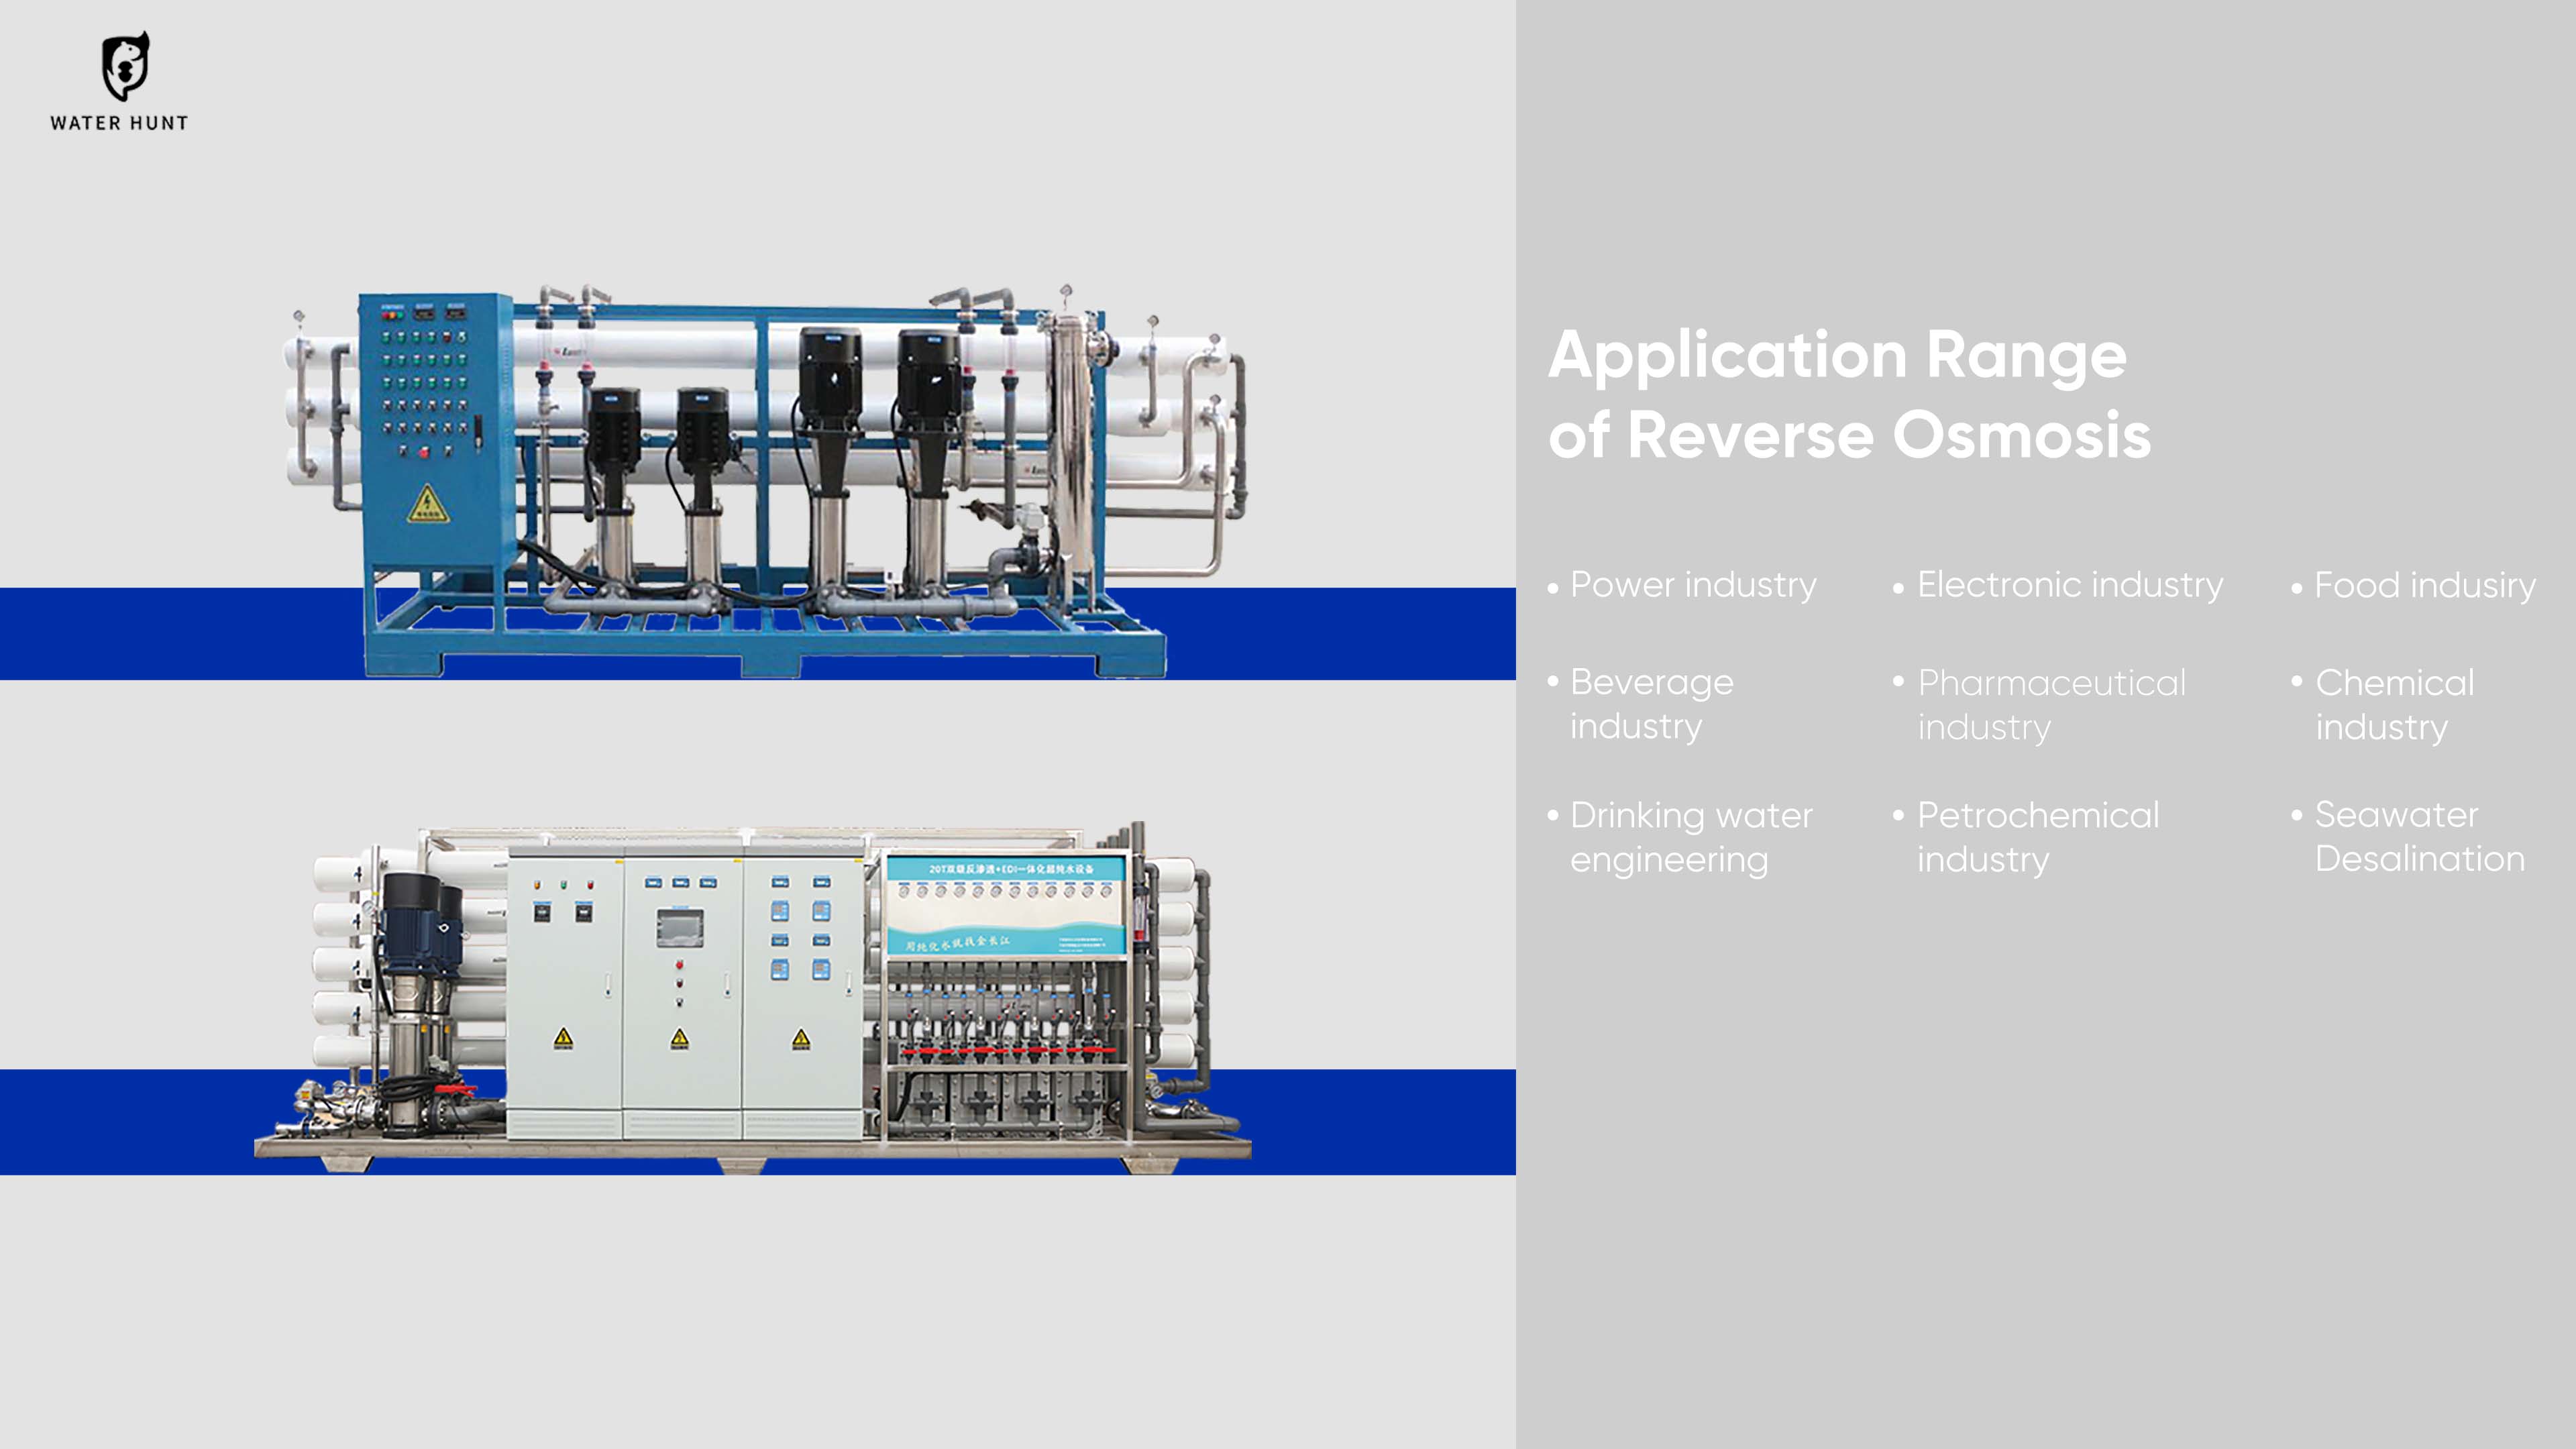Click the WATER HUNT brand text
The image size is (2576, 1449).
119,123
